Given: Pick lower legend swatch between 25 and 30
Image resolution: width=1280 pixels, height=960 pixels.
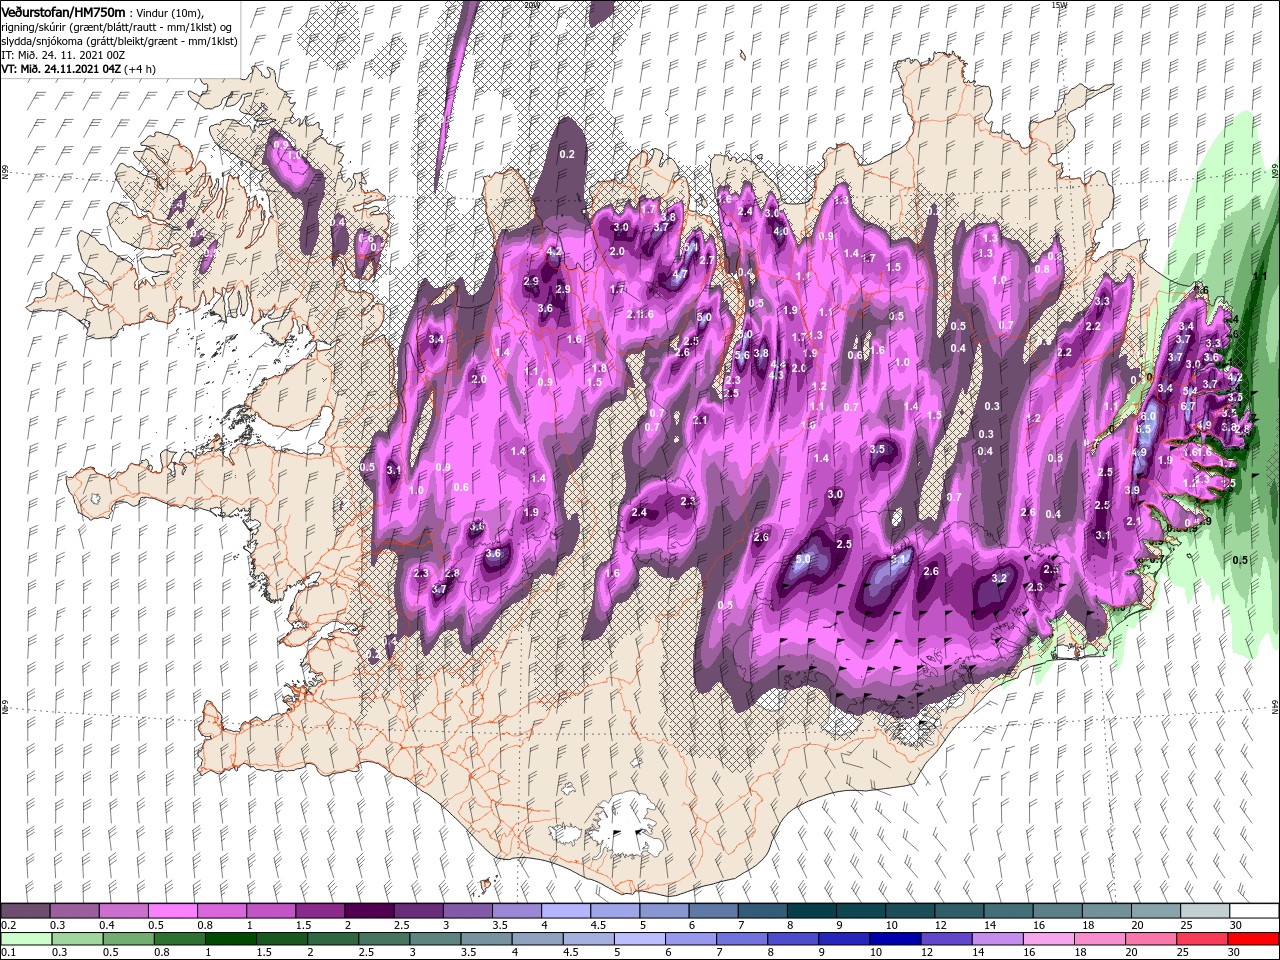Looking at the screenshot, I should [x=1201, y=938].
